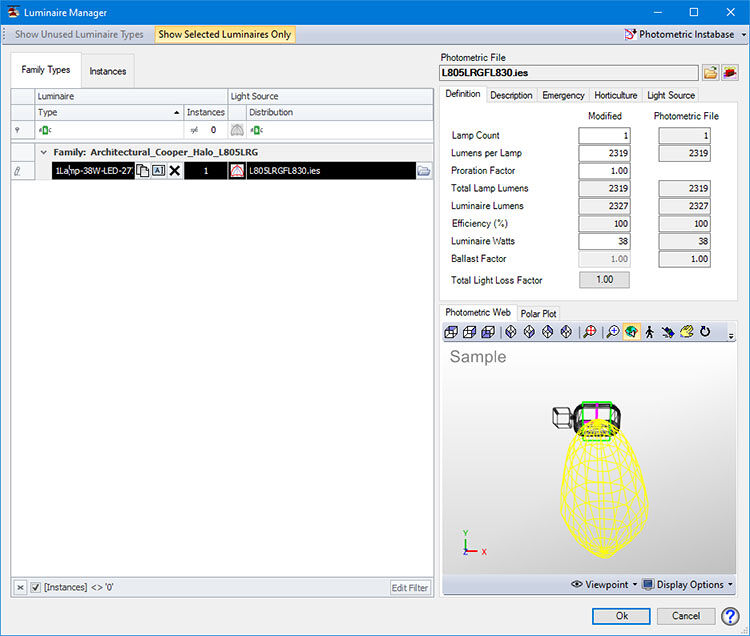750x636 pixels.
Task: Click the walk-through person icon in viewer toolbar
Action: [x=650, y=332]
